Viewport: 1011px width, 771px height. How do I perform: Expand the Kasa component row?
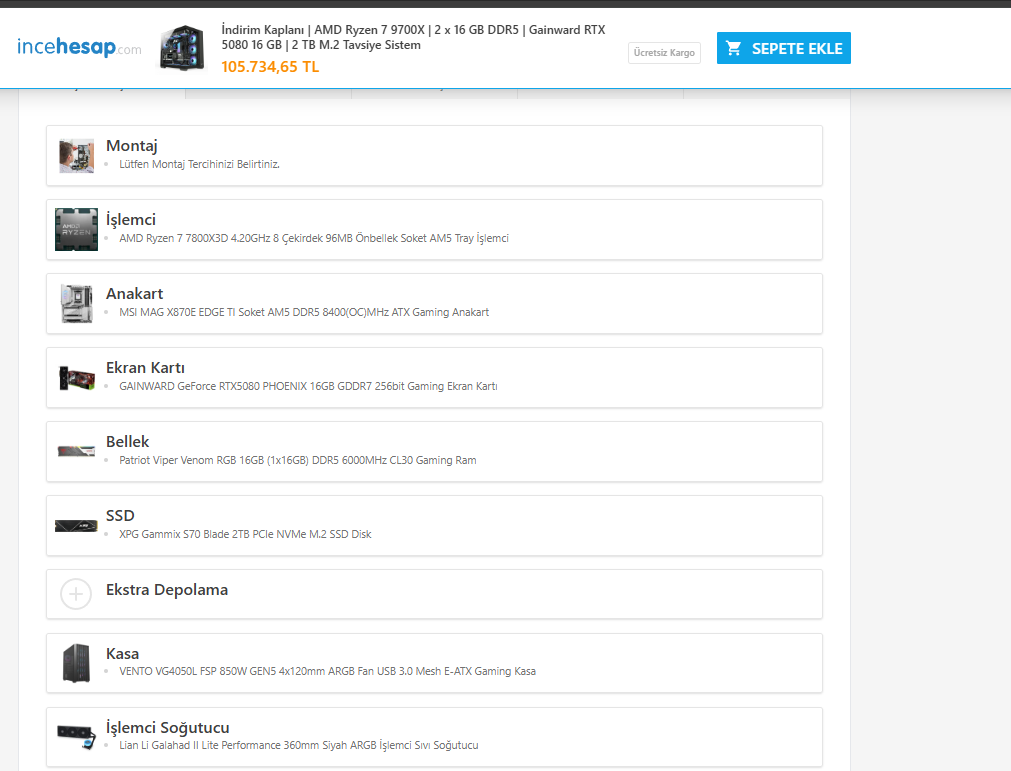(x=435, y=663)
